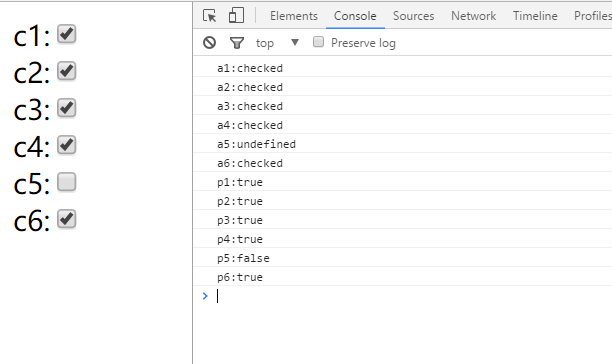Select the Console tab
Screen dimensions: 612x364
(355, 16)
